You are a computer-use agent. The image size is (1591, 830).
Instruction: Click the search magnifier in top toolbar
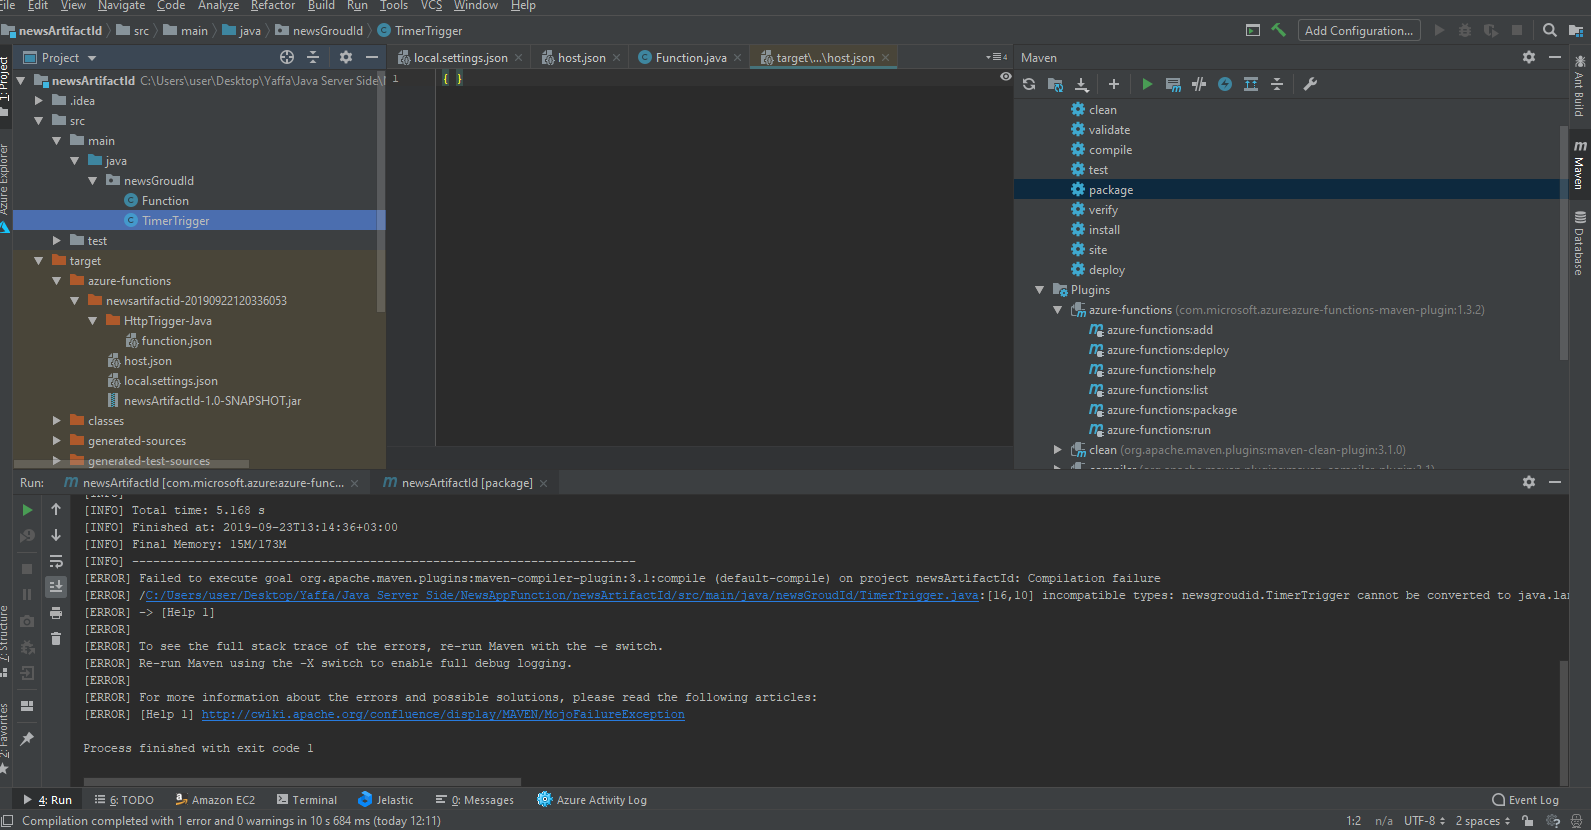click(x=1549, y=31)
